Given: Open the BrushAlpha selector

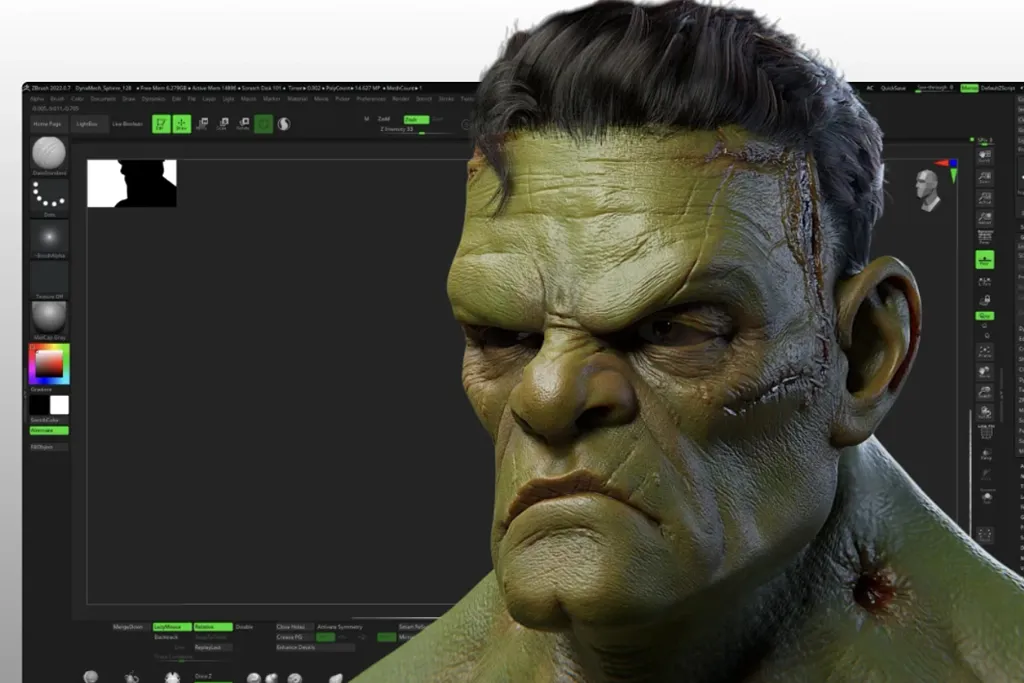Looking at the screenshot, I should [x=49, y=240].
